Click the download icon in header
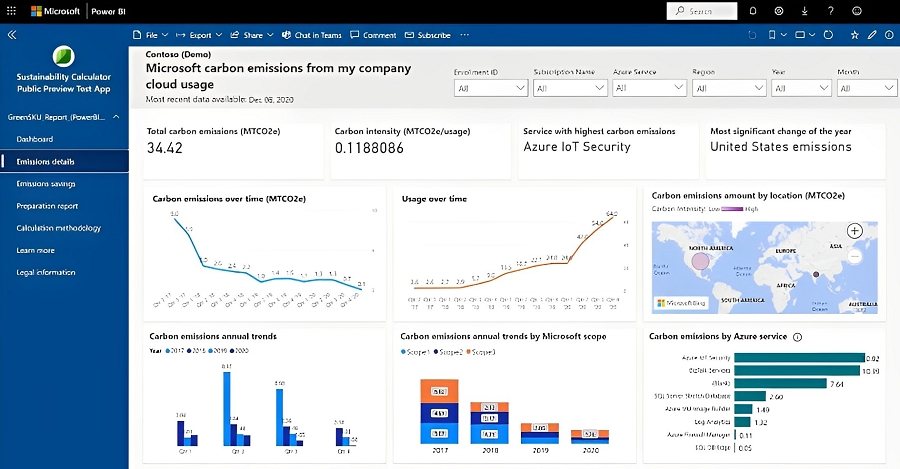Screen dimensions: 900x469 point(805,11)
